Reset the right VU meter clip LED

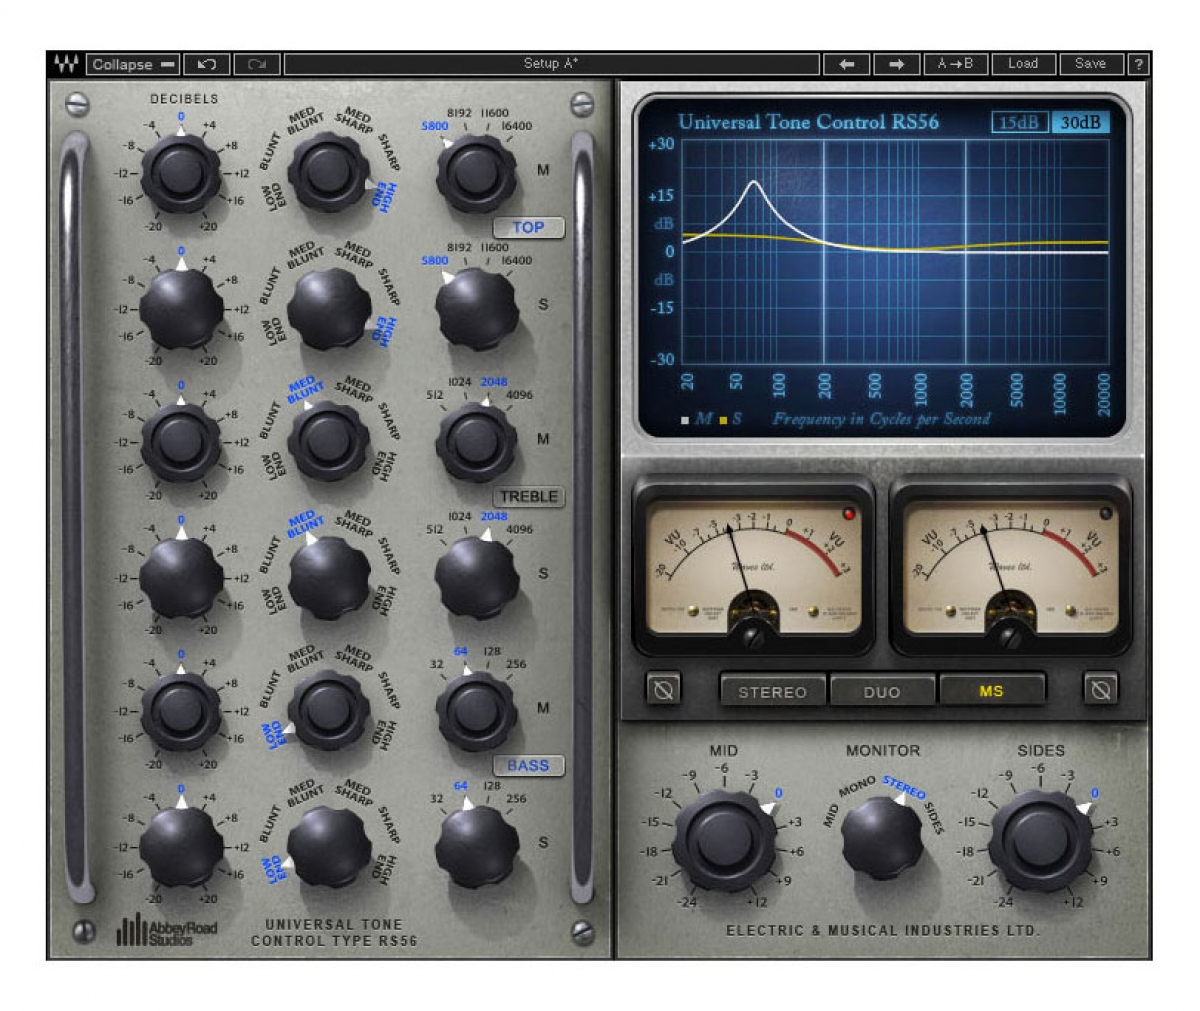[x=1105, y=514]
